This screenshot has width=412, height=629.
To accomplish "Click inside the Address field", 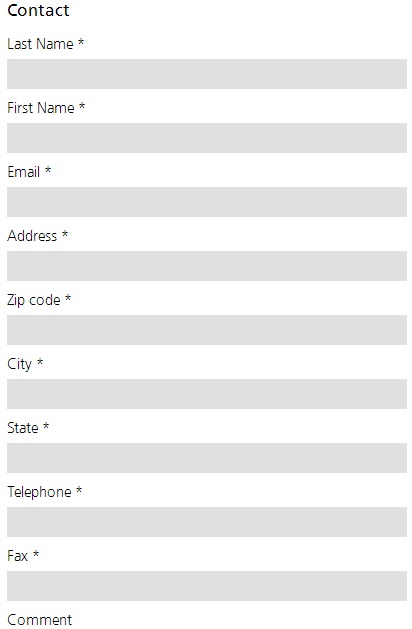I will pos(207,266).
